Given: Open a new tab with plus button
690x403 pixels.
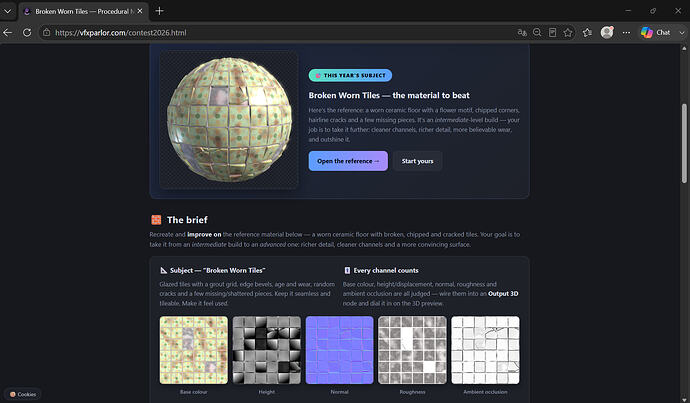Looking at the screenshot, I should 159,11.
